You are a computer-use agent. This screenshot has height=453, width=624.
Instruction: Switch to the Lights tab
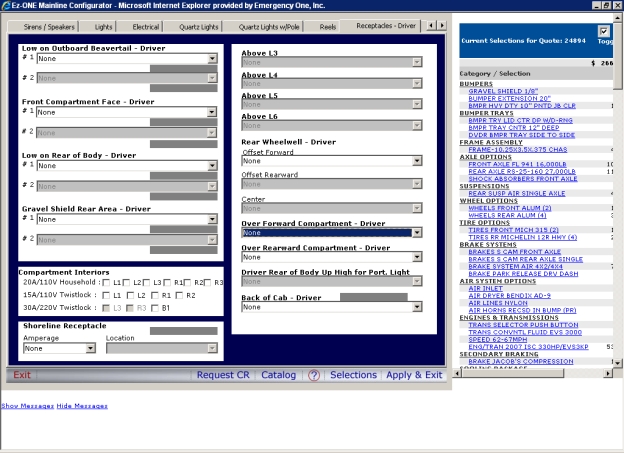tap(103, 27)
